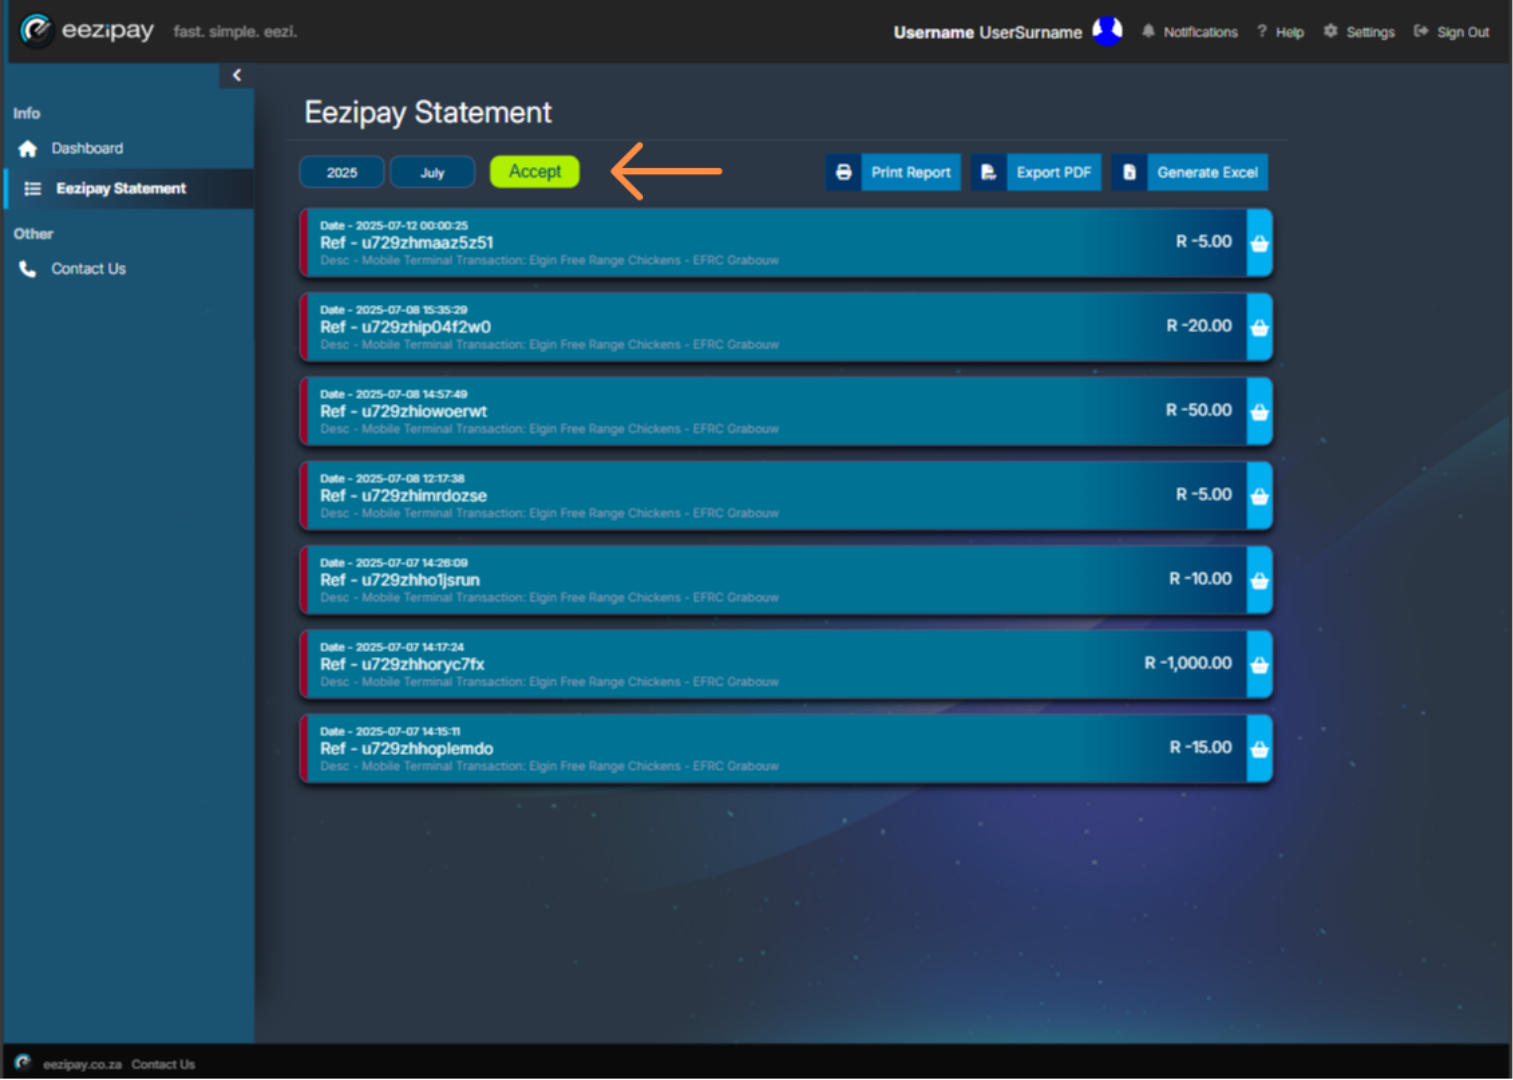Screen dimensions: 1513x1080
Task: Click the reference text u729zhiowoerwt
Action: [424, 411]
